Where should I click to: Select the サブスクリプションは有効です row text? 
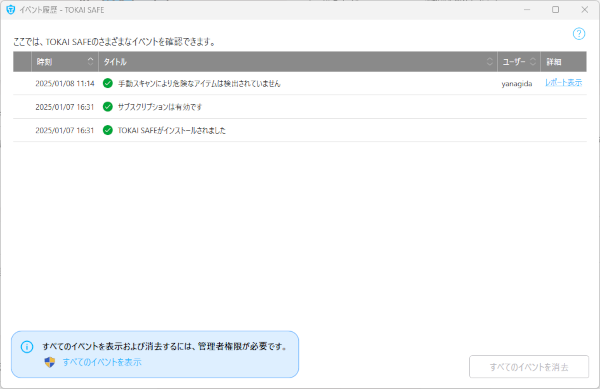click(x=160, y=107)
